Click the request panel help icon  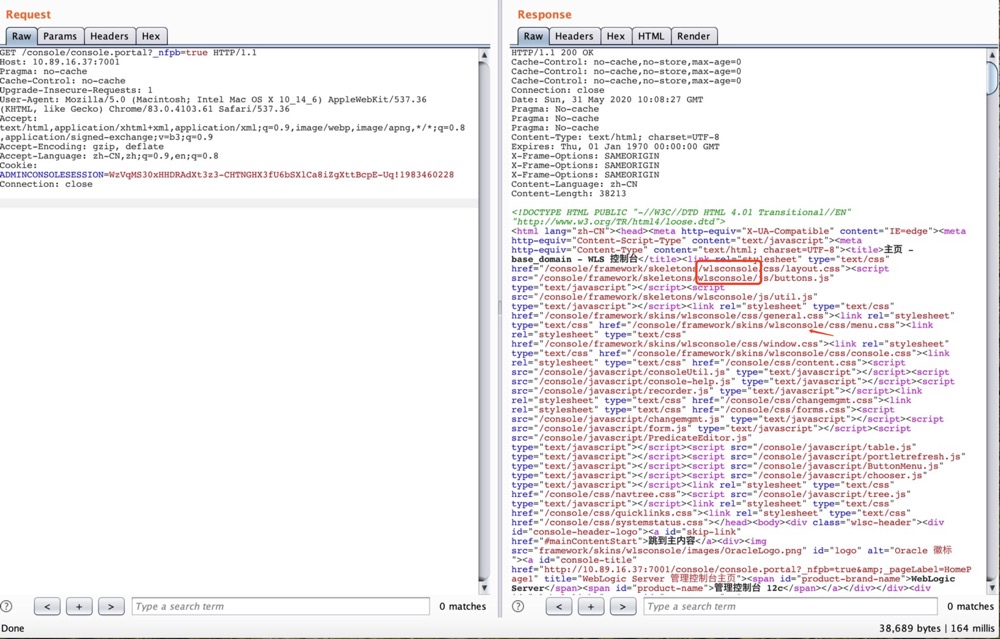7,606
